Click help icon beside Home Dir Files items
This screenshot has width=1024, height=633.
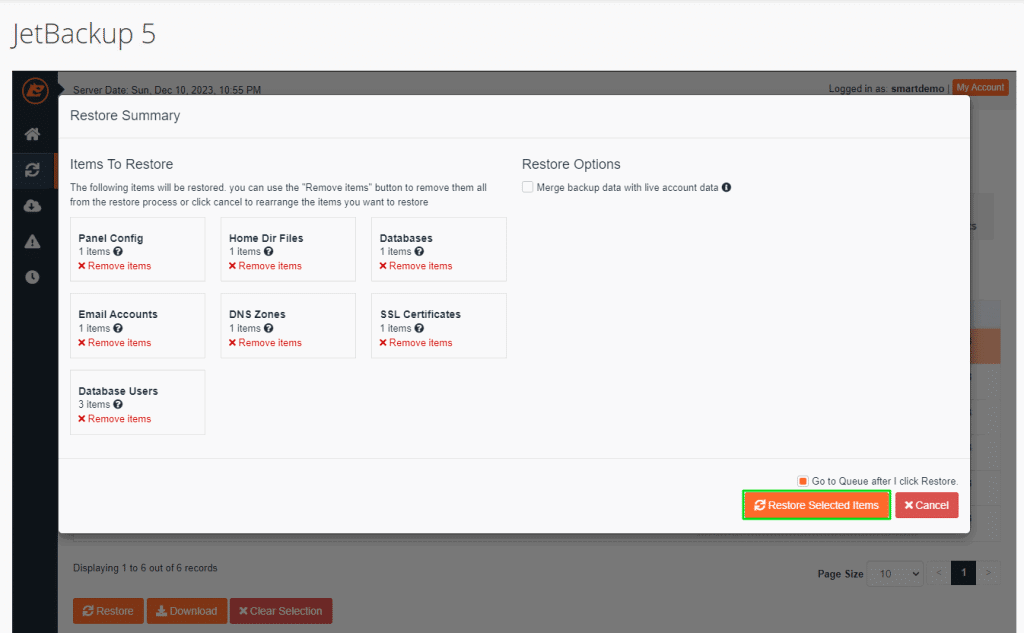click(268, 252)
